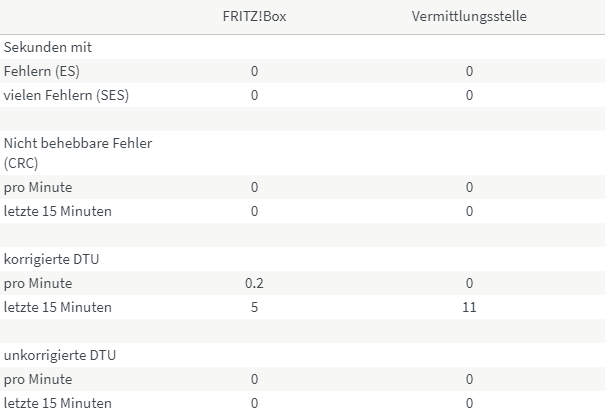The width and height of the screenshot is (605, 413).
Task: Click the Fehlern (ES) row label
Action: point(42,71)
